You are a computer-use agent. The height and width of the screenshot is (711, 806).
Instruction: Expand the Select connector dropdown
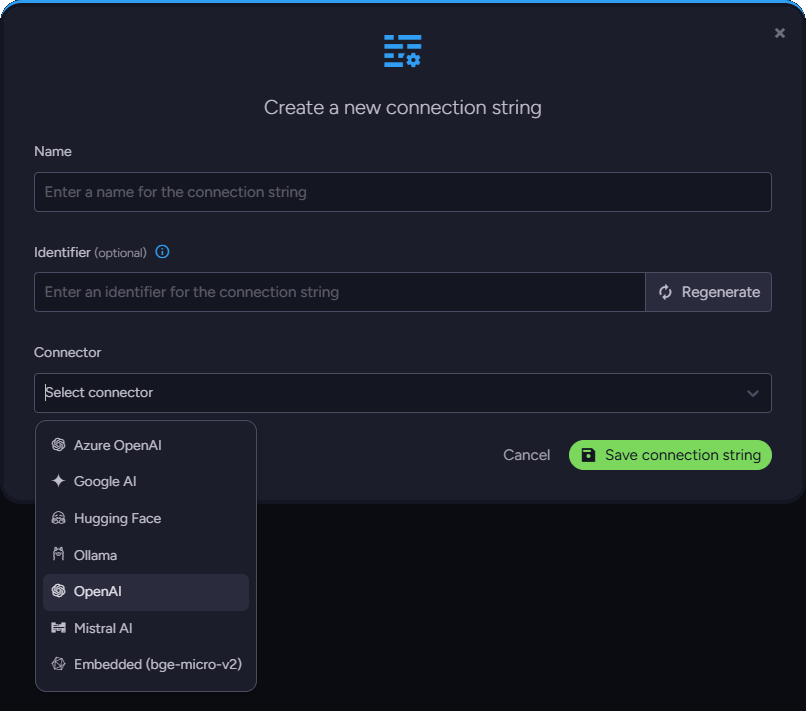[x=402, y=393]
